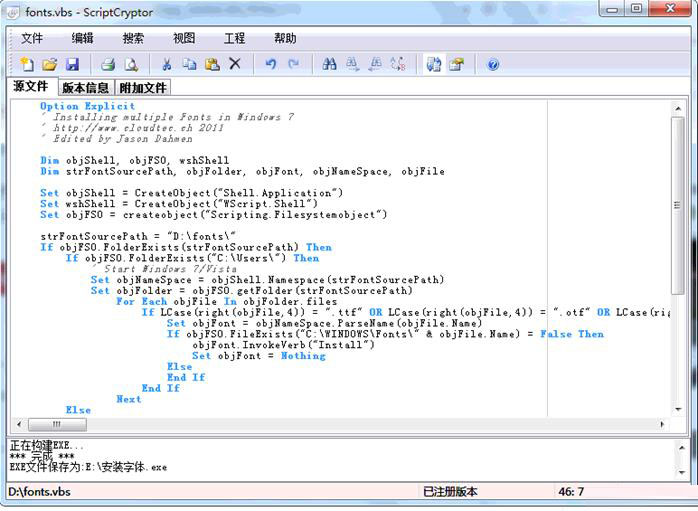Viewport: 698px width, 511px height.
Task: Open the 文件 menu
Action: [32, 38]
